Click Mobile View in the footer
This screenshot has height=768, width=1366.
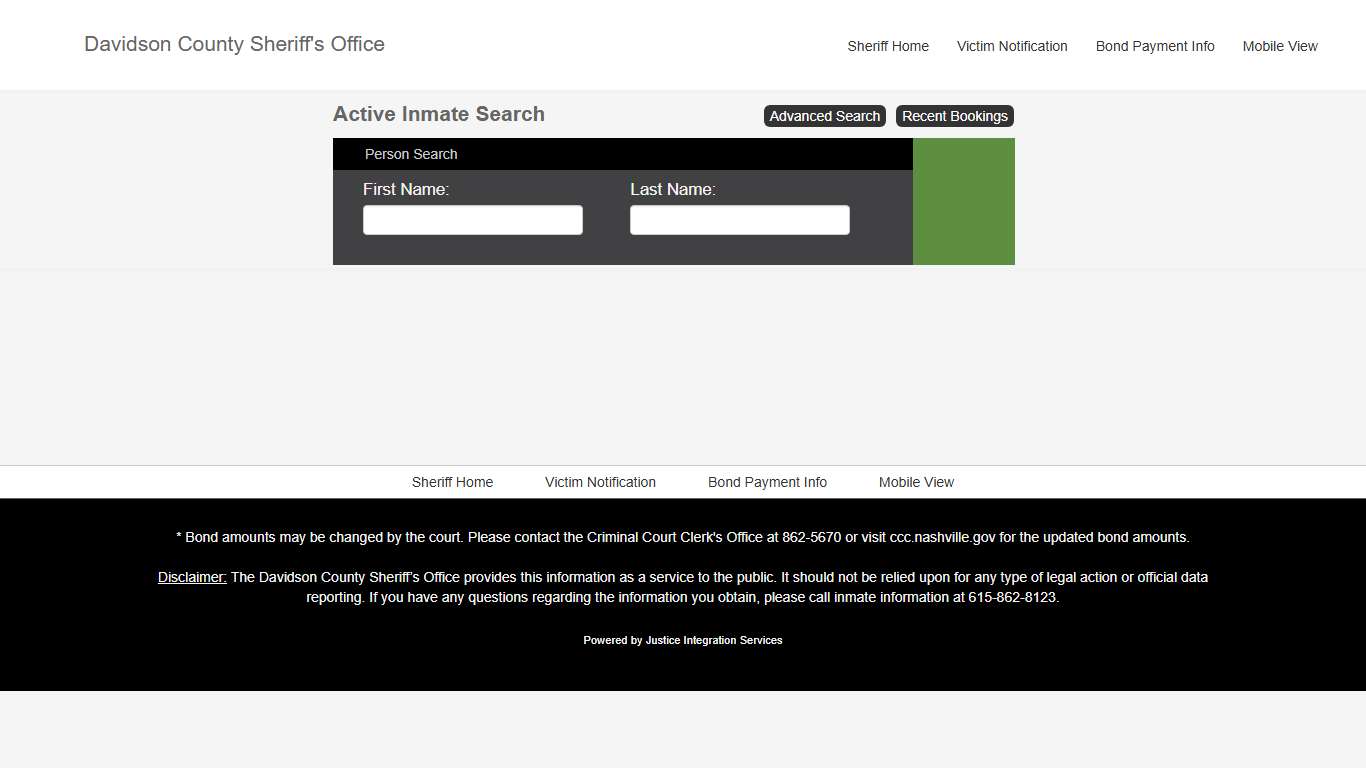click(916, 482)
